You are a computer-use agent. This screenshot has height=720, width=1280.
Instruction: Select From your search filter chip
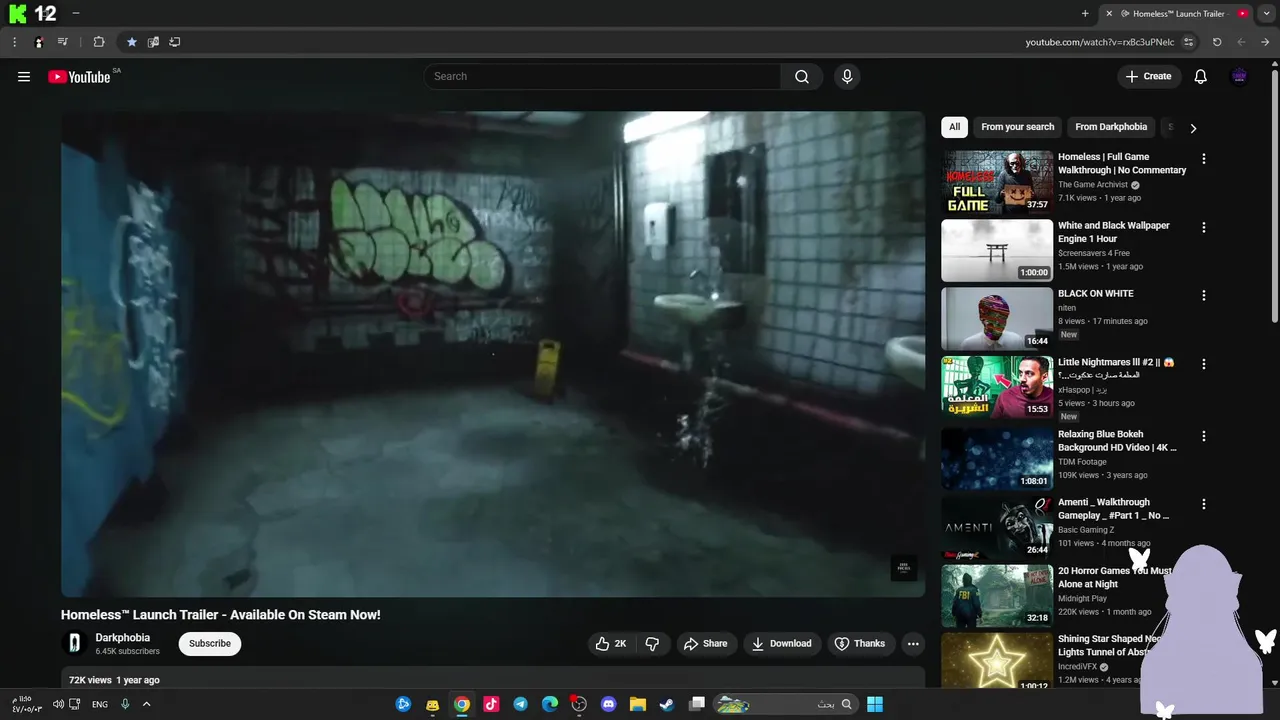click(1018, 127)
